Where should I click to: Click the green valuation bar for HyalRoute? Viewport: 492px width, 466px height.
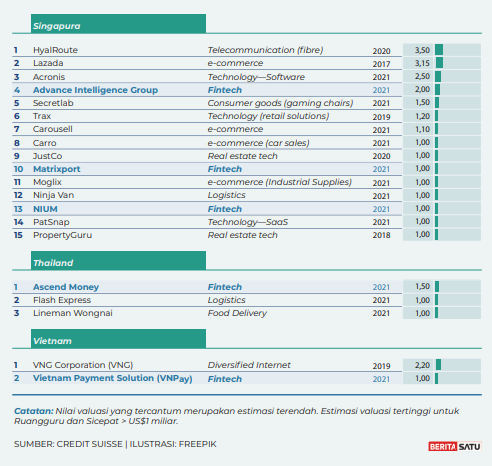pos(439,50)
